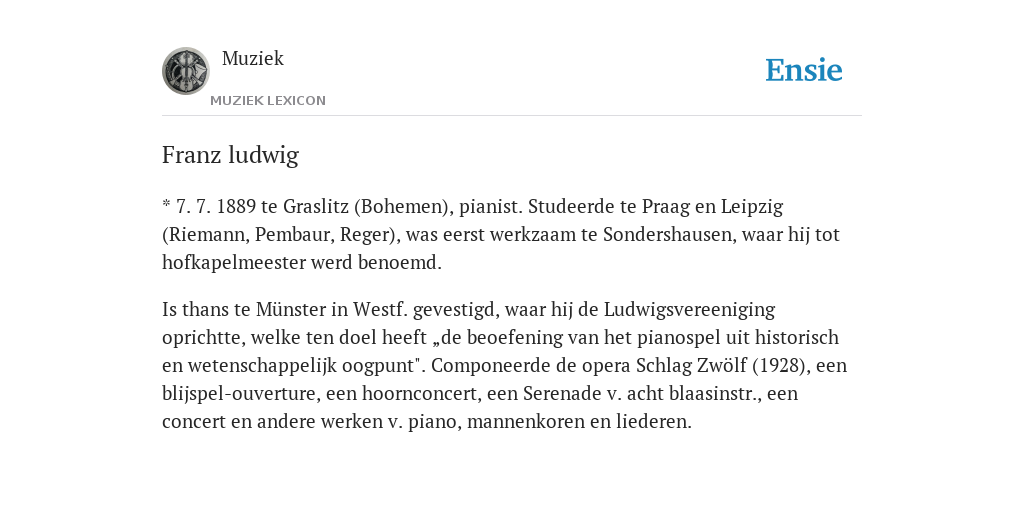Click the Muziek author name
The width and height of the screenshot is (1024, 512).
point(253,58)
